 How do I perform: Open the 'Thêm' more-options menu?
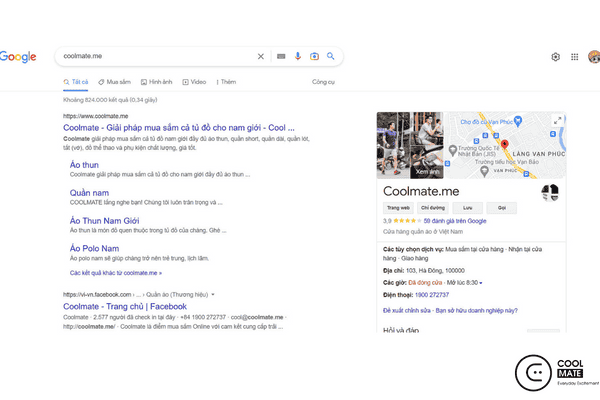point(226,81)
